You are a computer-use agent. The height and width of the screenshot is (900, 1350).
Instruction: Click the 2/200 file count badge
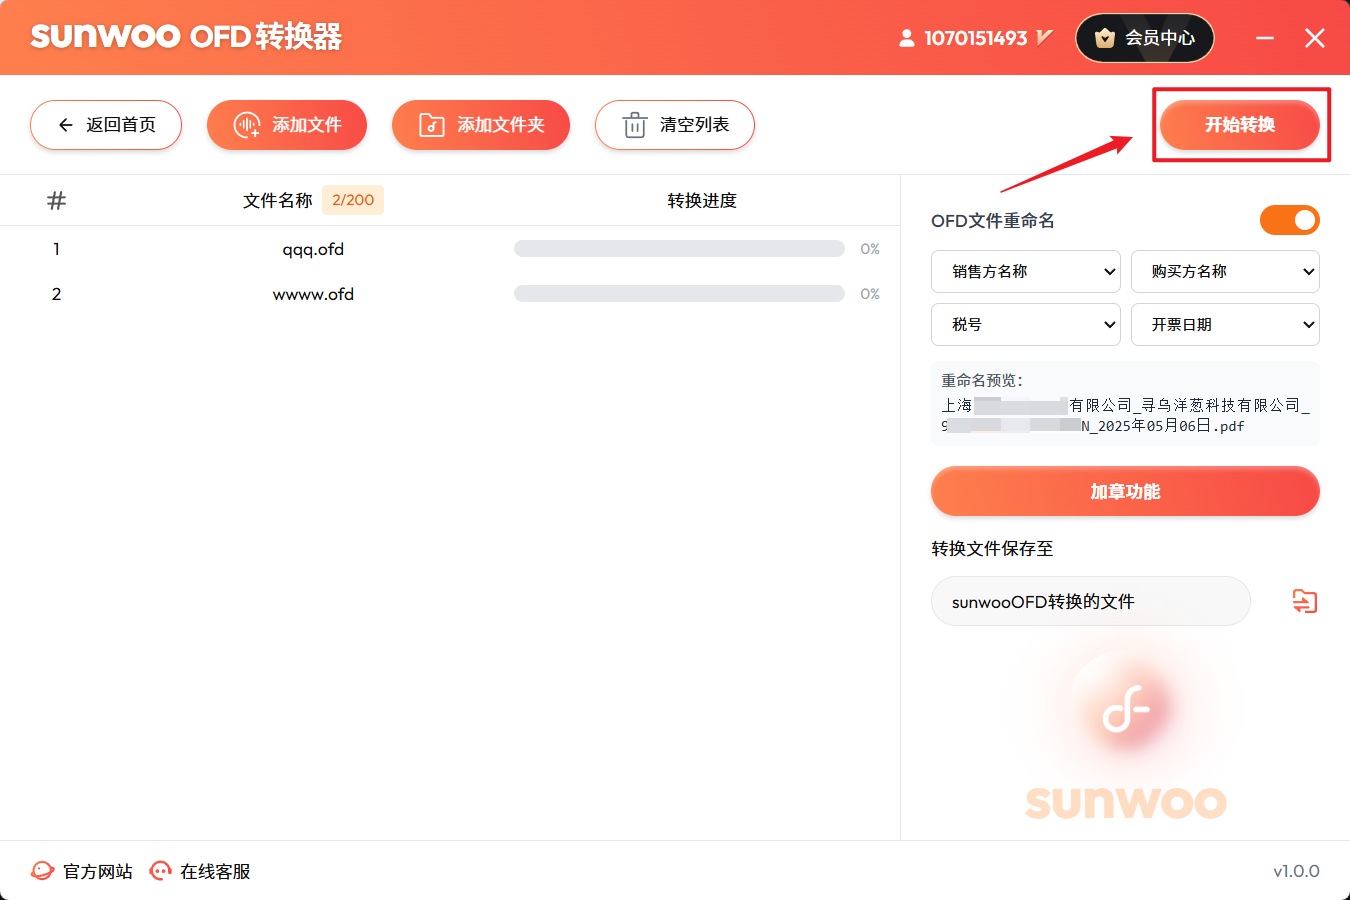[x=353, y=200]
